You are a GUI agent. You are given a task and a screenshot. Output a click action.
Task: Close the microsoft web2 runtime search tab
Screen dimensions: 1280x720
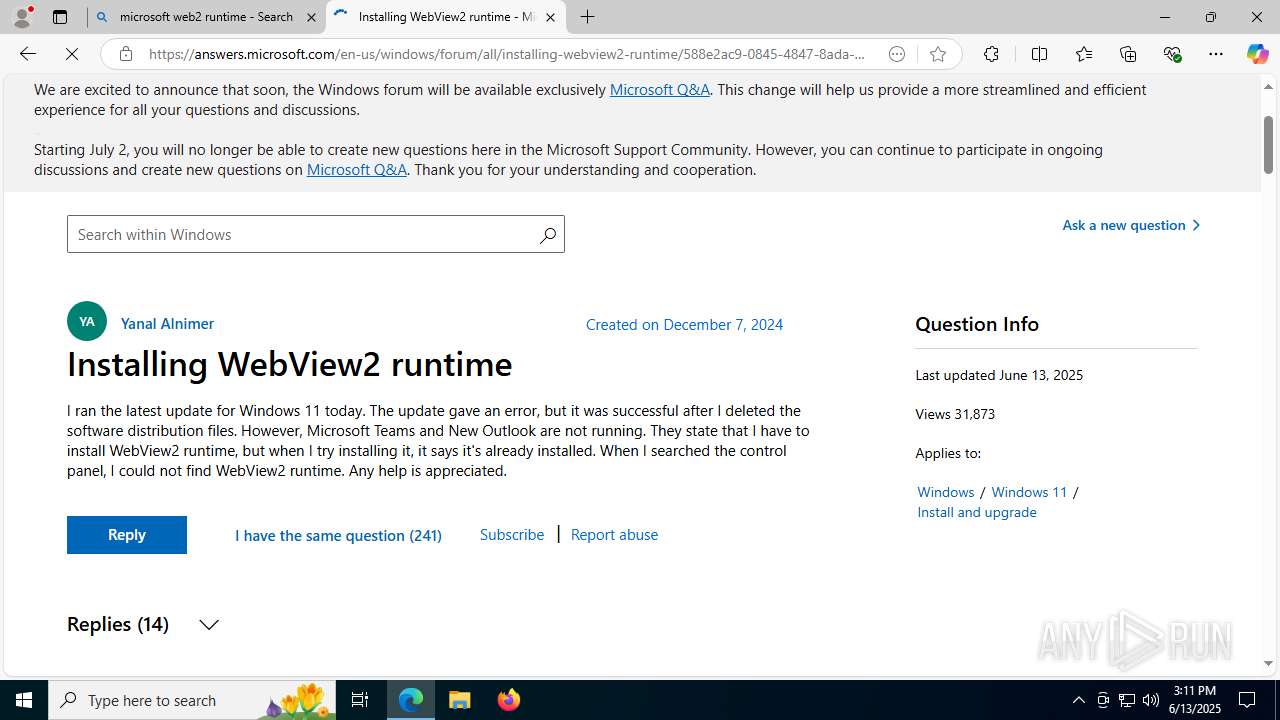click(311, 17)
